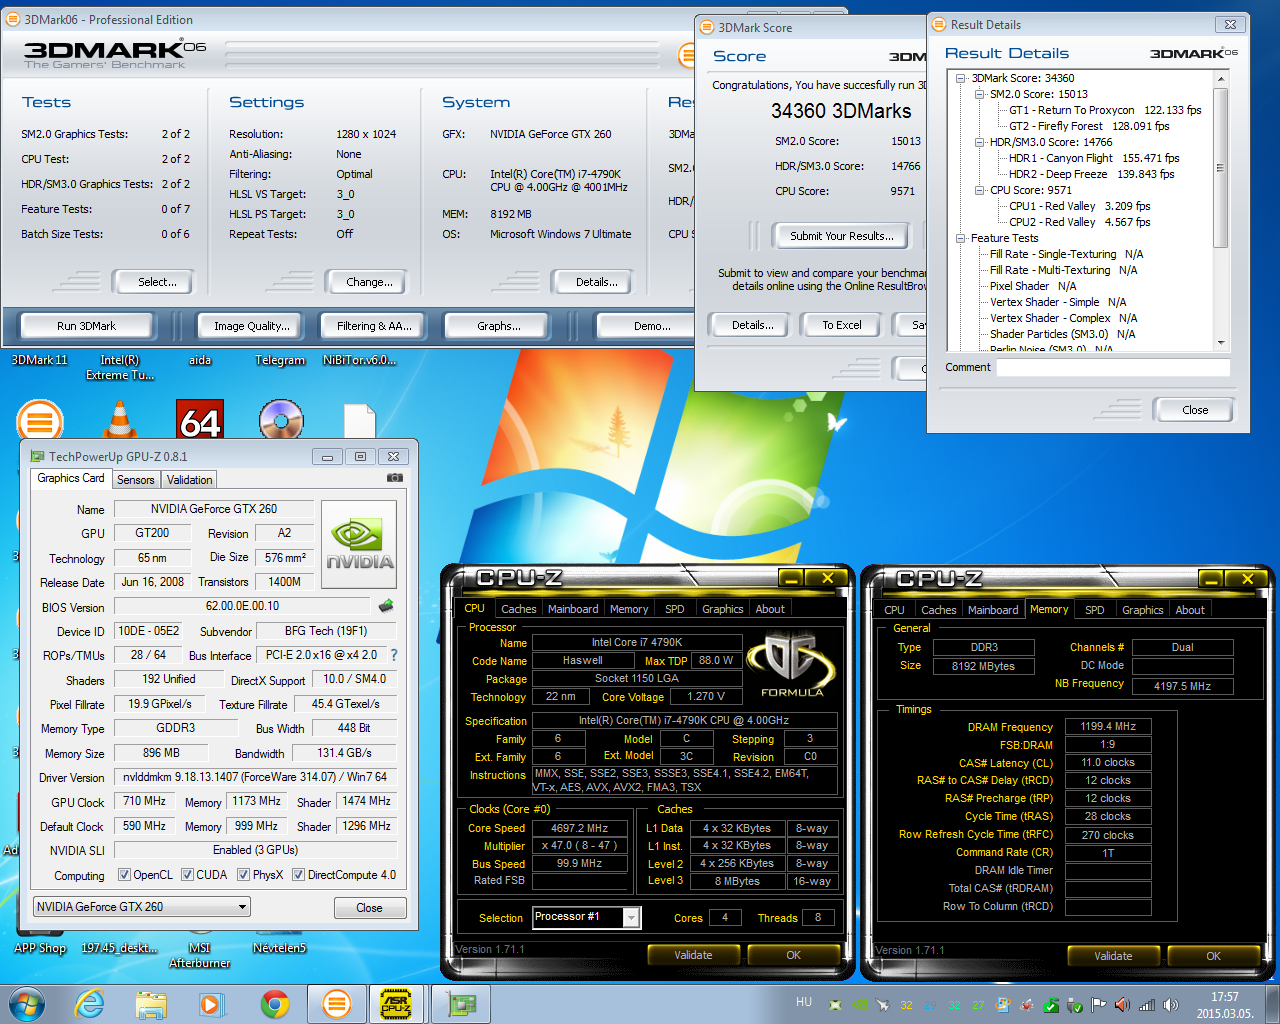
Task: Open the disc-shaped desktop icon
Action: [281, 419]
